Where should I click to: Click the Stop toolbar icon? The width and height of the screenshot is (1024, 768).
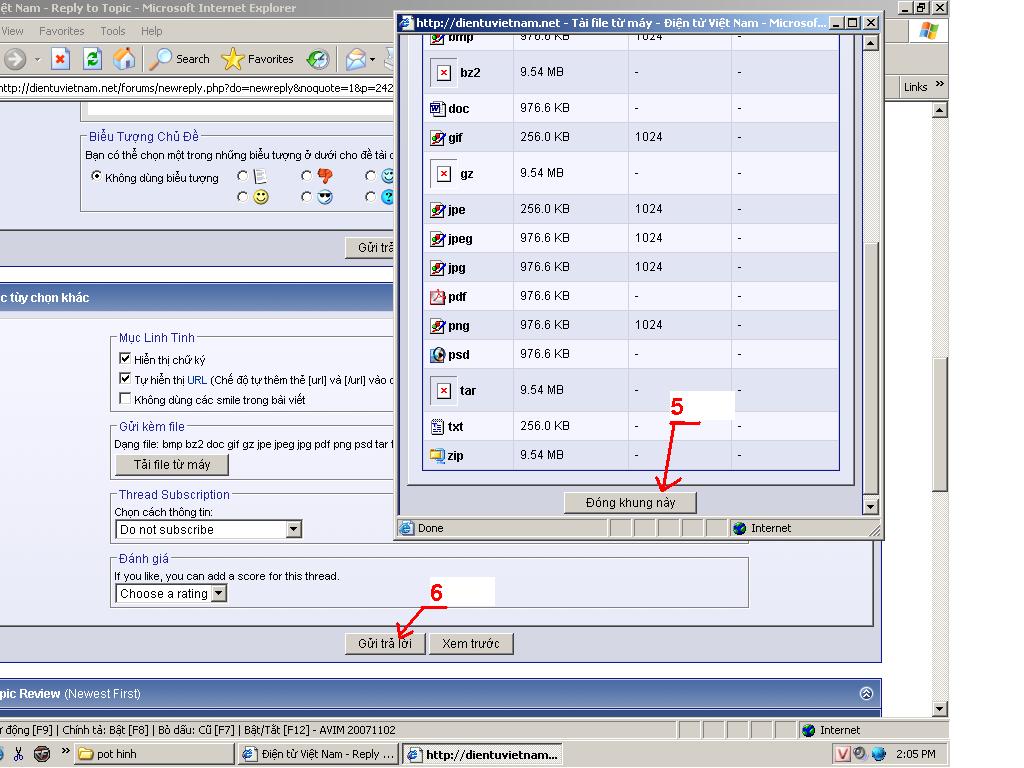[60, 59]
